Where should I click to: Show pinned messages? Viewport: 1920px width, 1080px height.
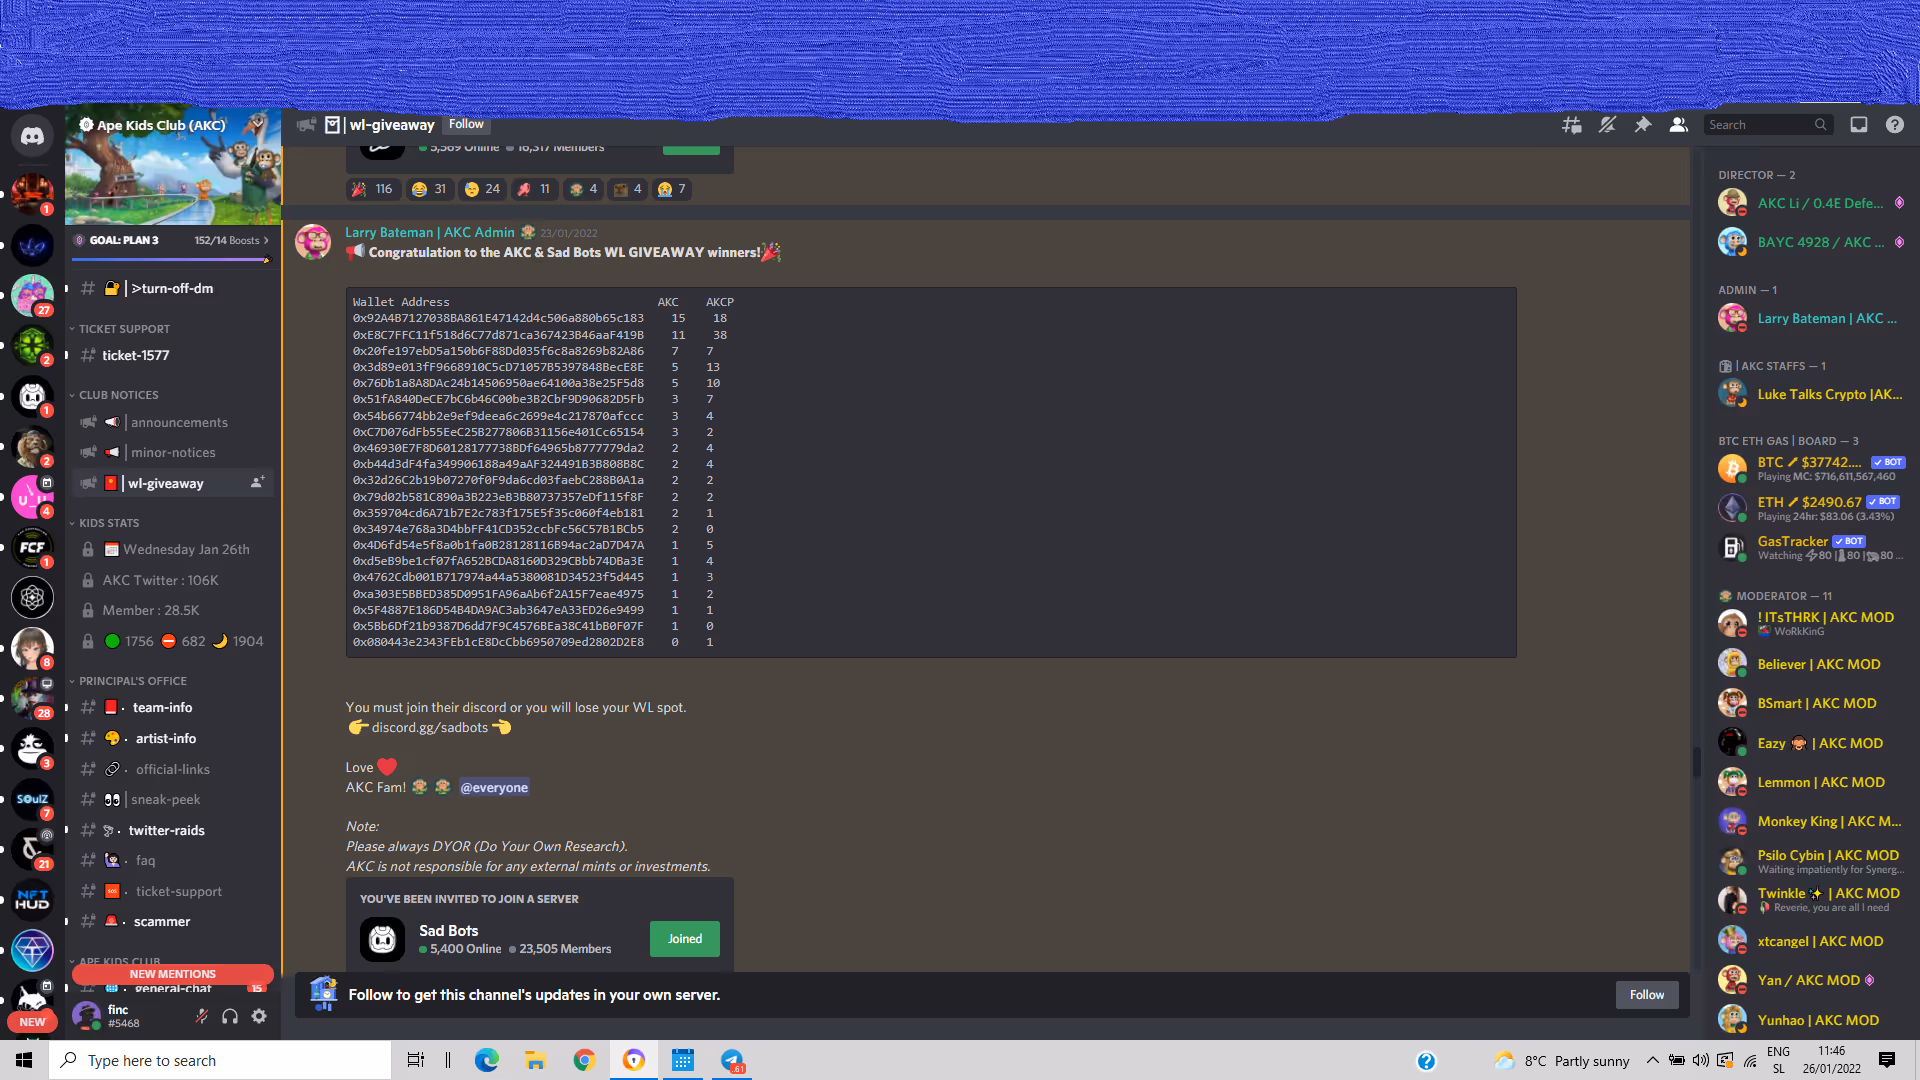click(1643, 125)
